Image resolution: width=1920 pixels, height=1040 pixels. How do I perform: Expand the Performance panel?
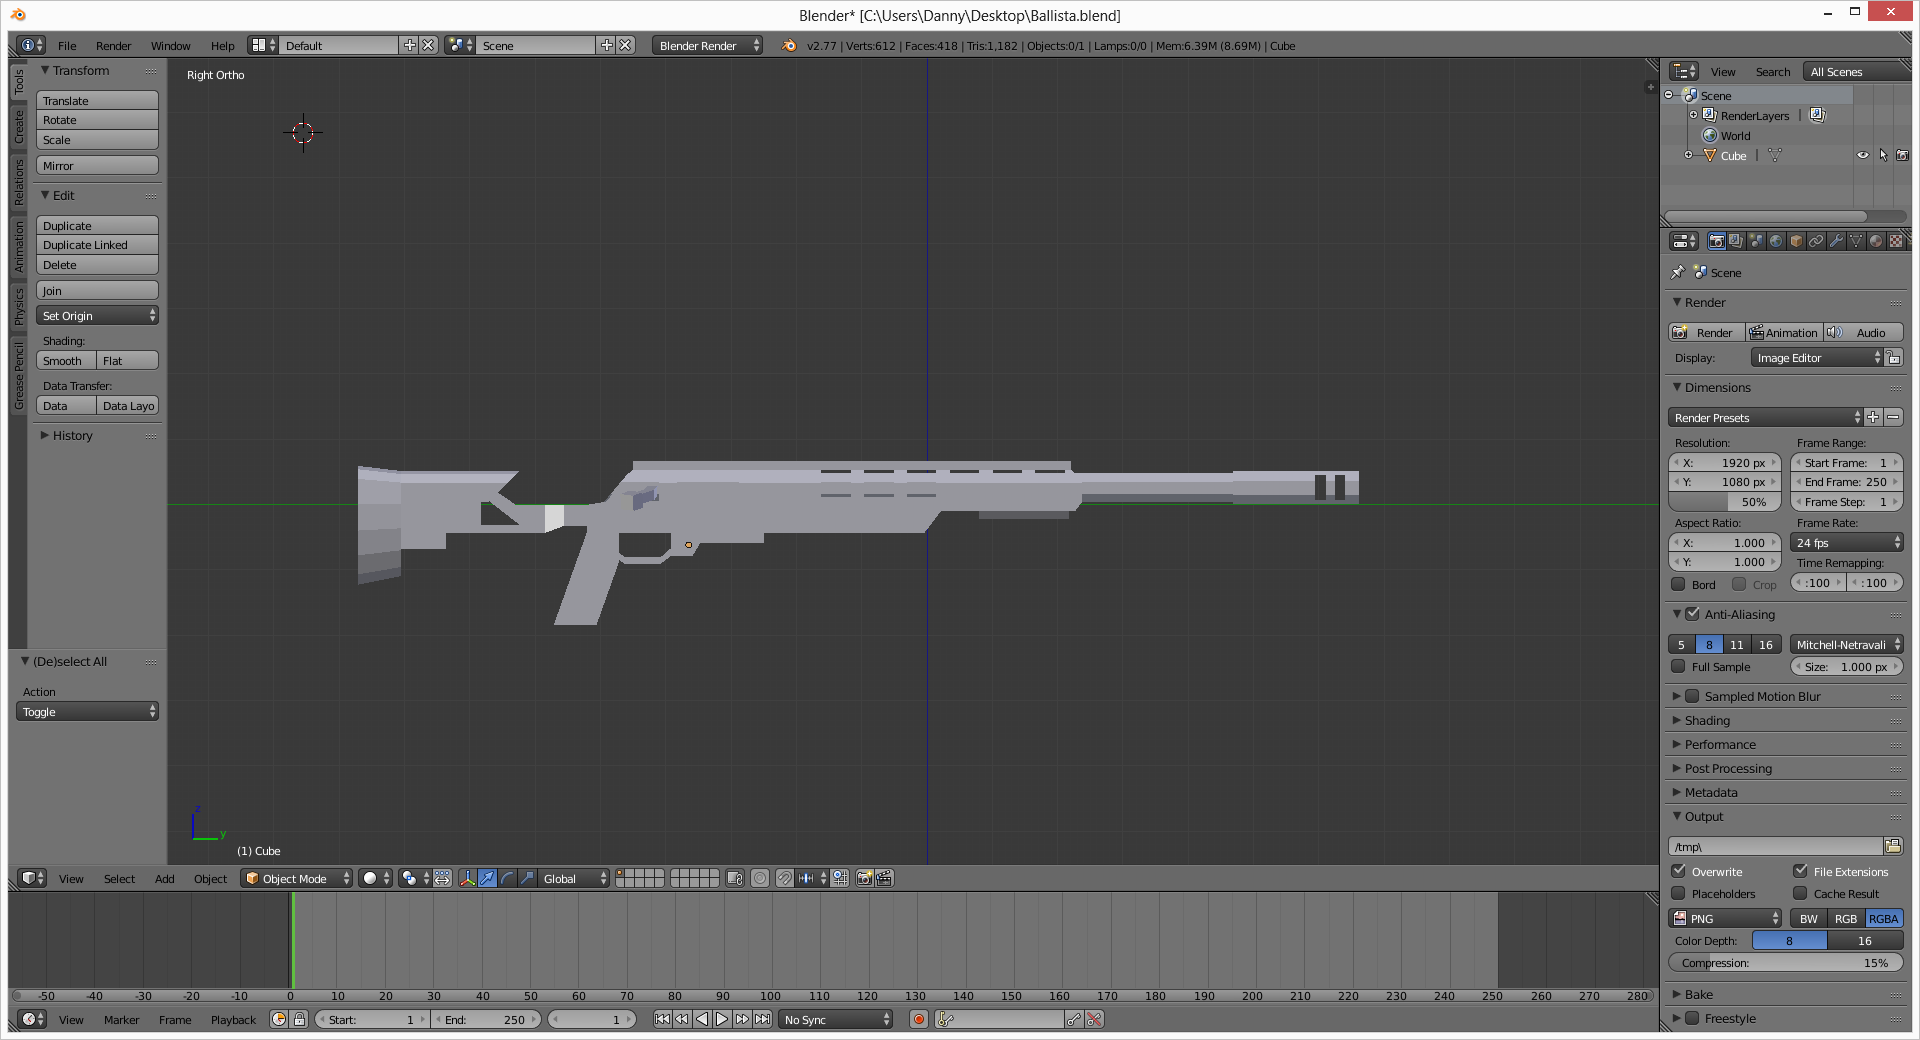(1720, 745)
